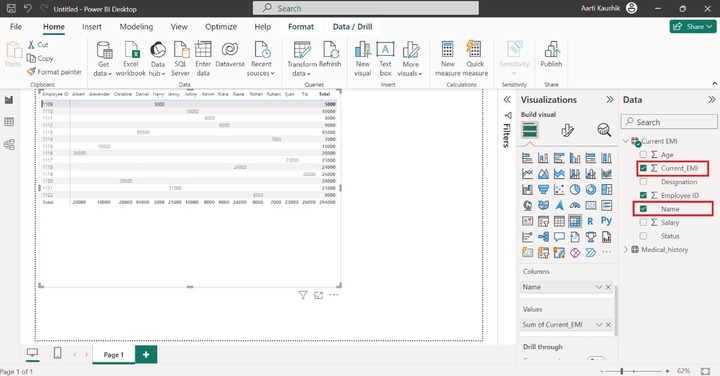Select the scatter chart visual
This screenshot has width=720, height=376.
point(559,190)
